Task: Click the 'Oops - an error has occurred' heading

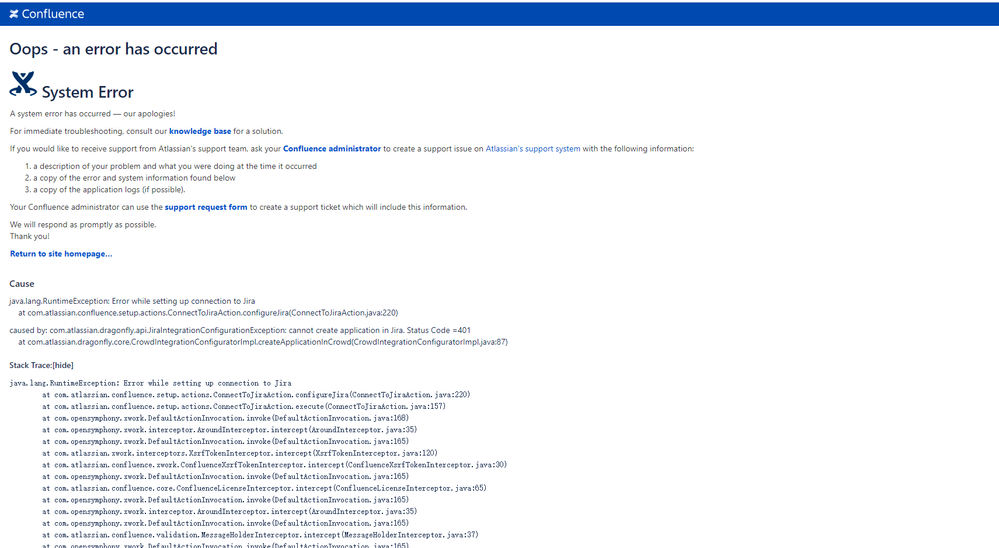Action: coord(113,49)
